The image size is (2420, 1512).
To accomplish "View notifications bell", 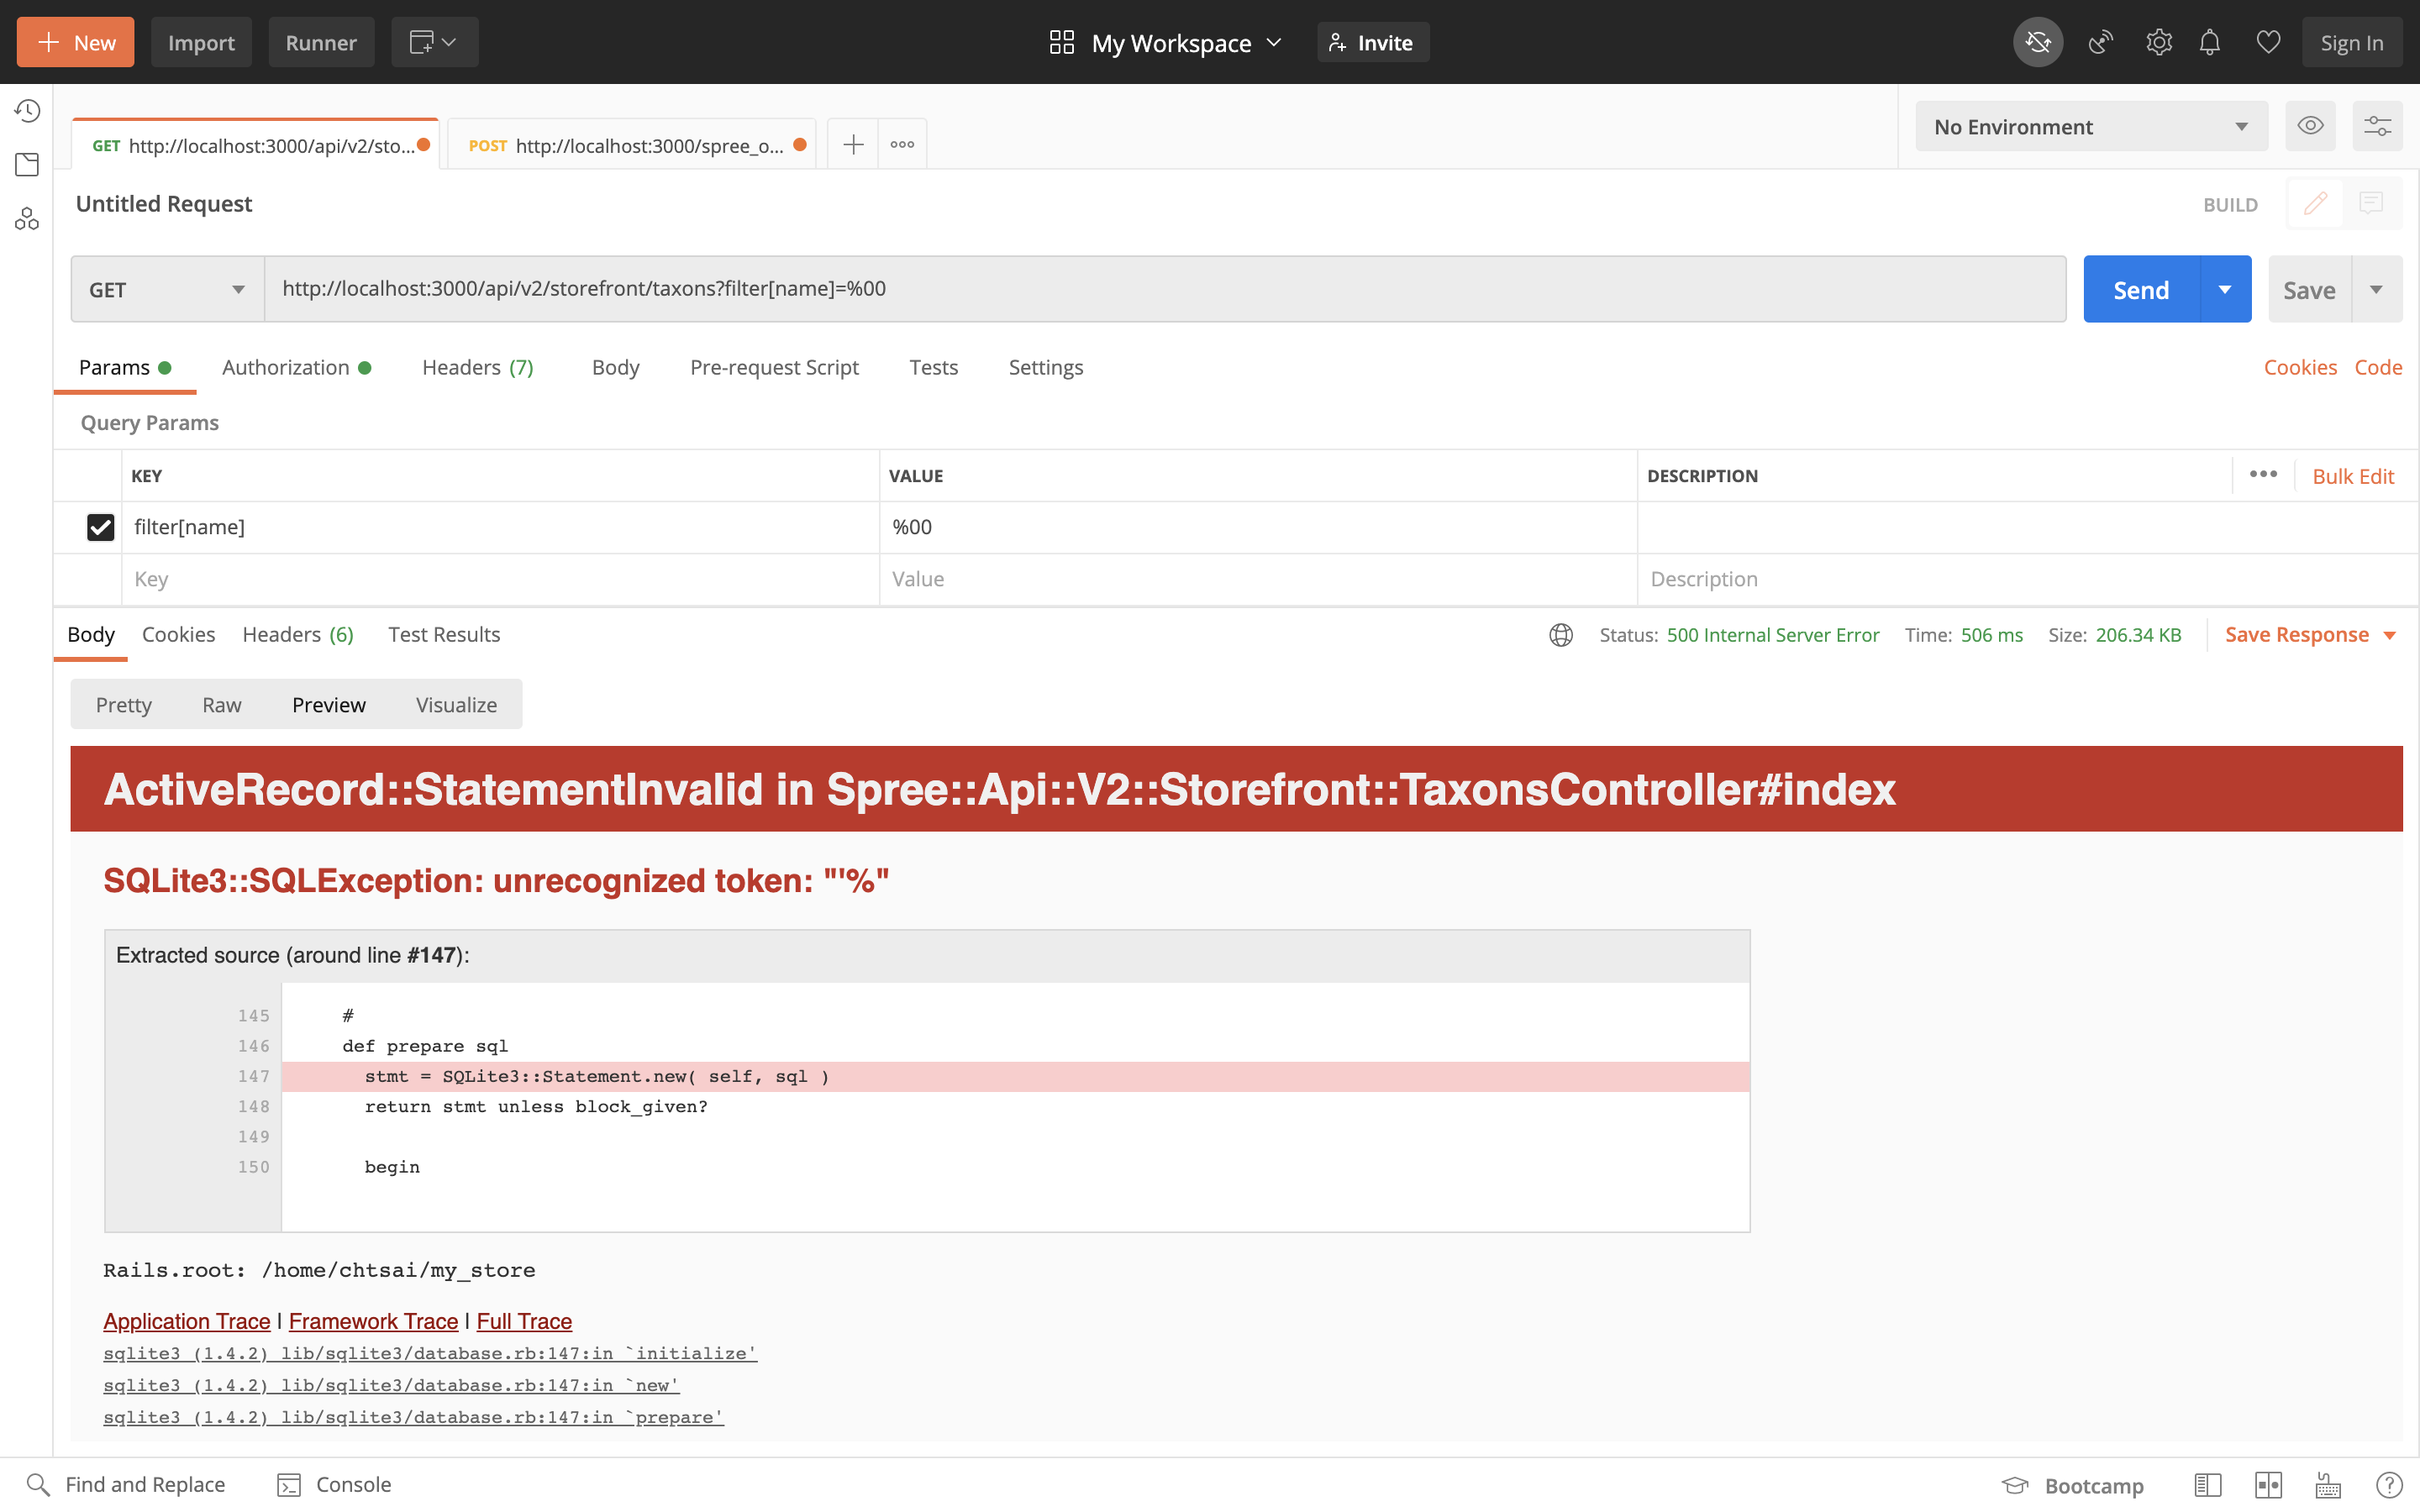I will tap(2210, 42).
